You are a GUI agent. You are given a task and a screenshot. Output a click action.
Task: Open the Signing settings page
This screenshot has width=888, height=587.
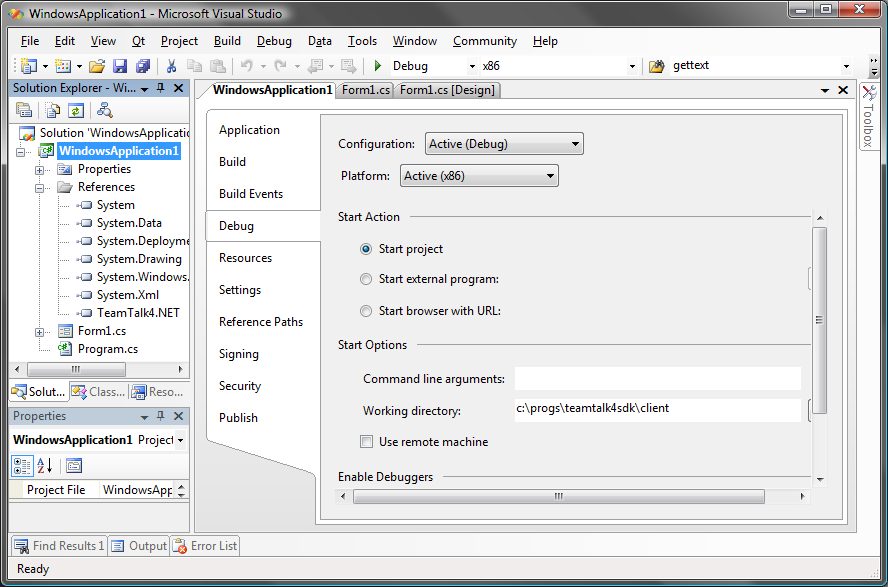(239, 354)
